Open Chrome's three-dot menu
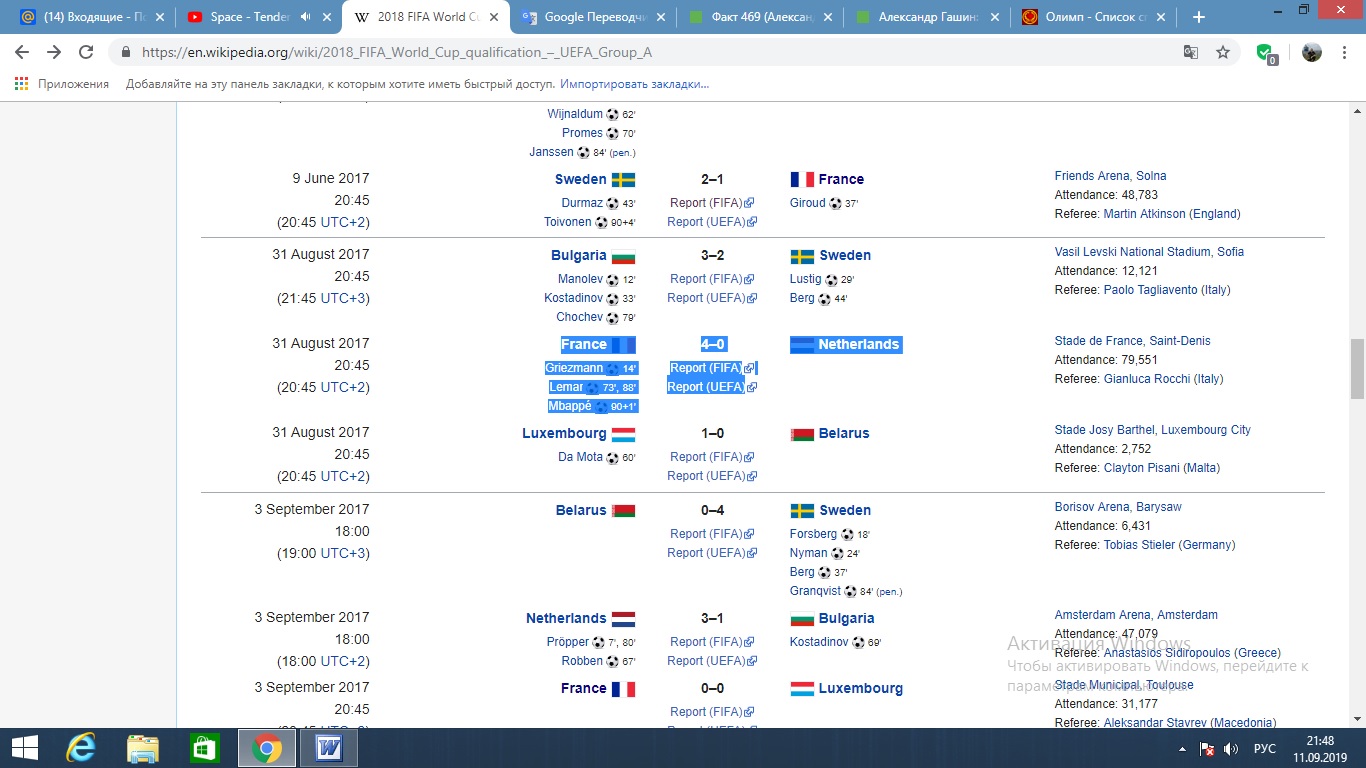This screenshot has height=768, width=1366. [x=1345, y=52]
